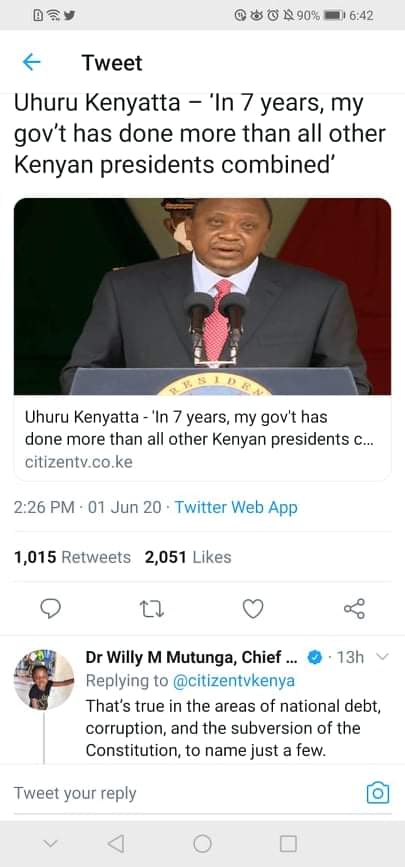
Task: View the 1,015 Retweets list
Action: click(72, 557)
